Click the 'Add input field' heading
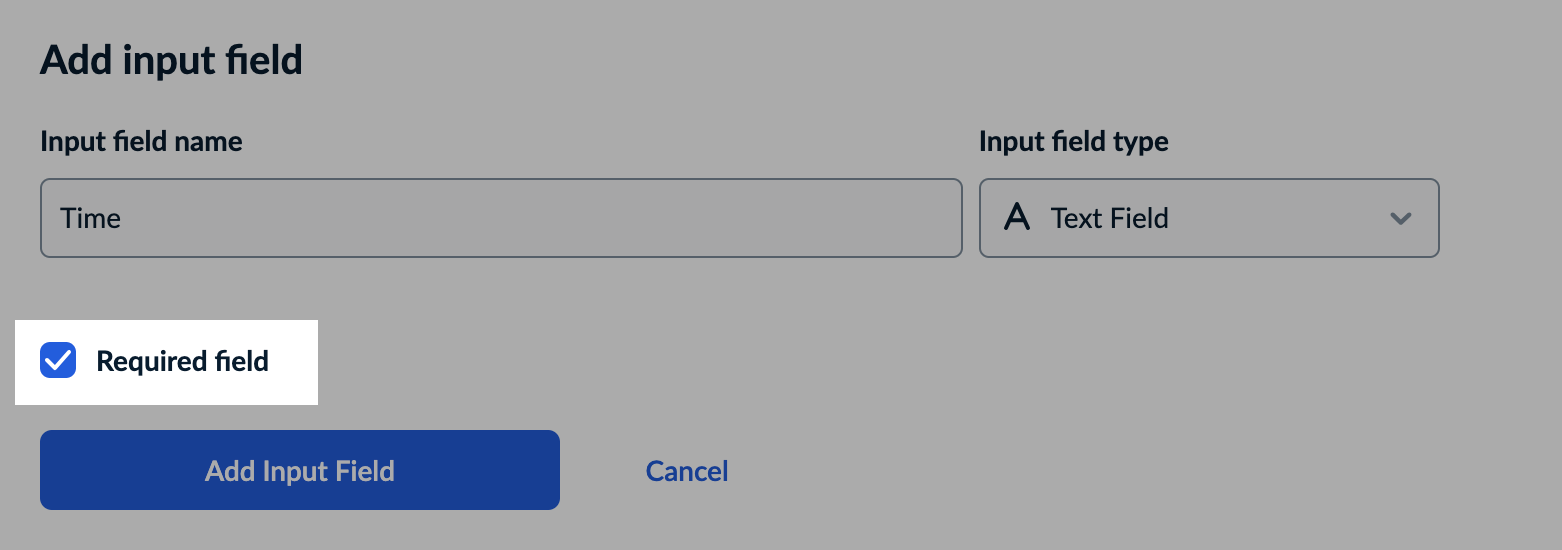Viewport: 1562px width, 550px height. click(171, 61)
